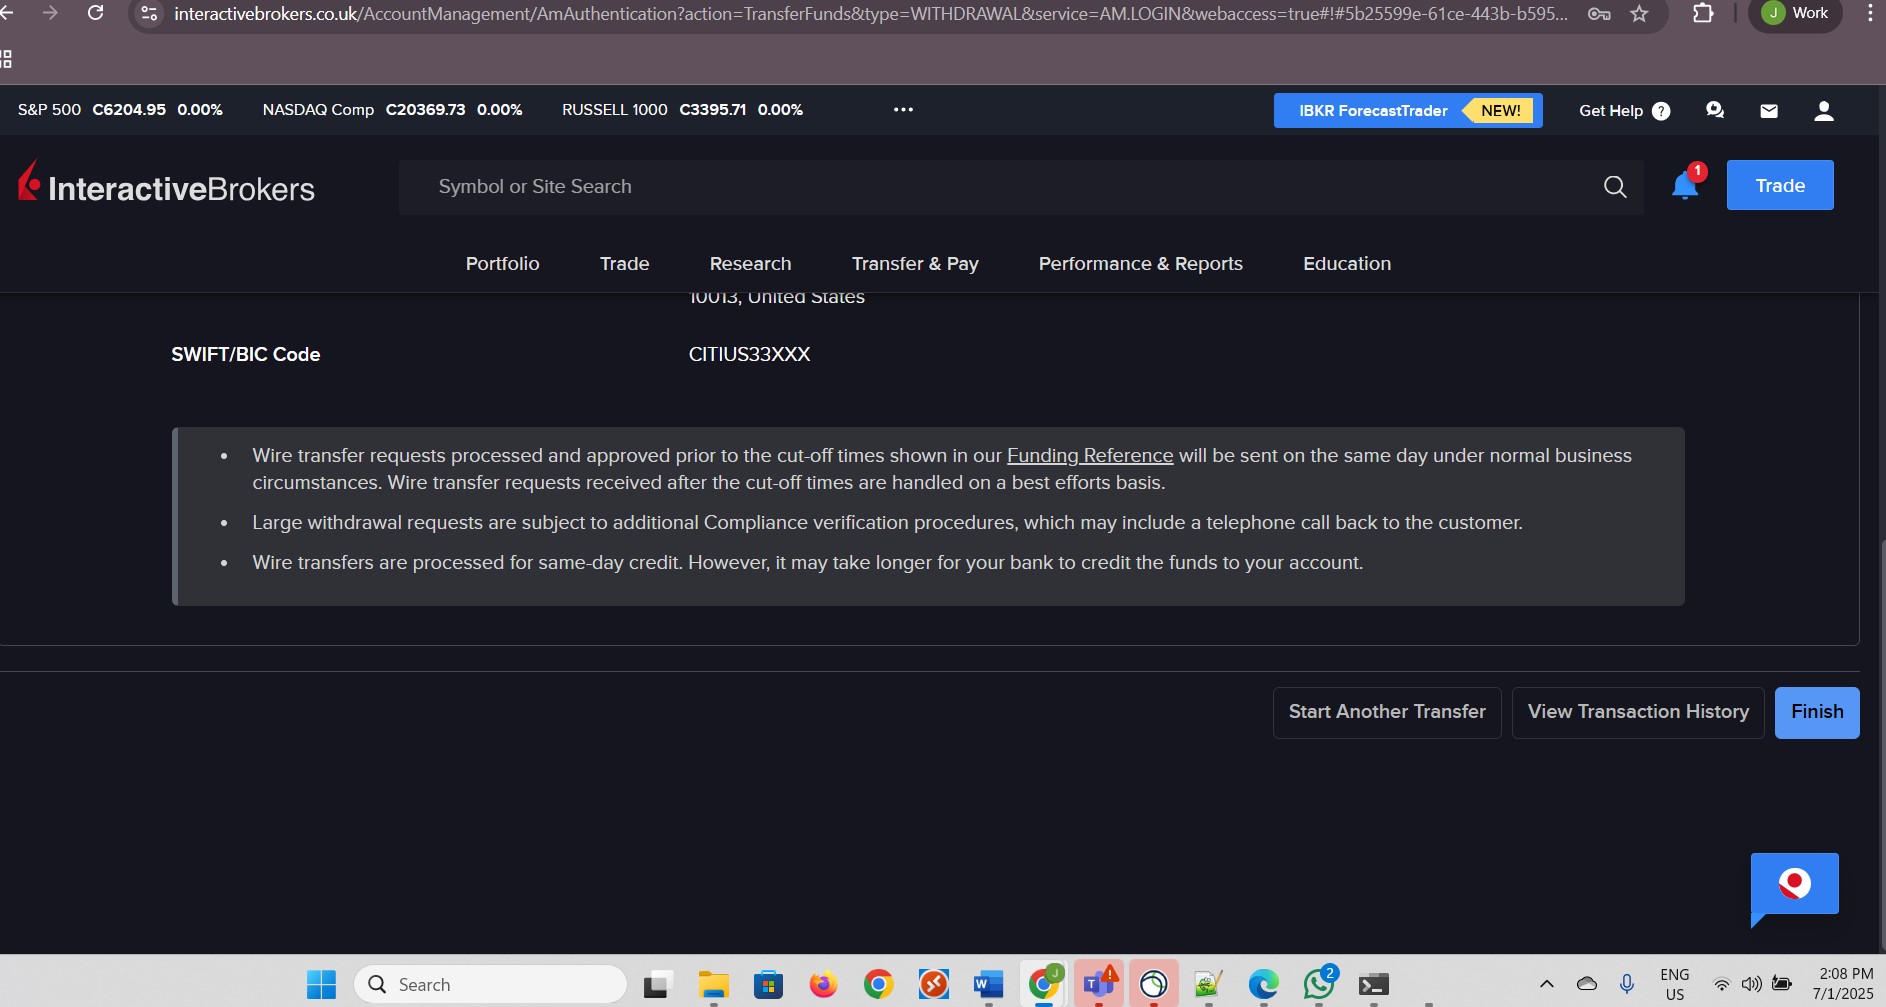The width and height of the screenshot is (1886, 1007).
Task: Open File Explorer from the taskbar
Action: [713, 985]
